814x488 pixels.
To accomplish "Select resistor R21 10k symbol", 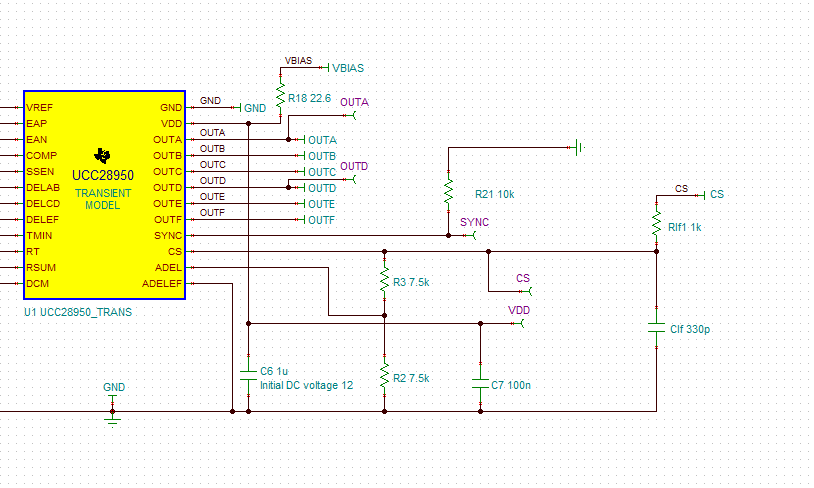I will click(449, 191).
